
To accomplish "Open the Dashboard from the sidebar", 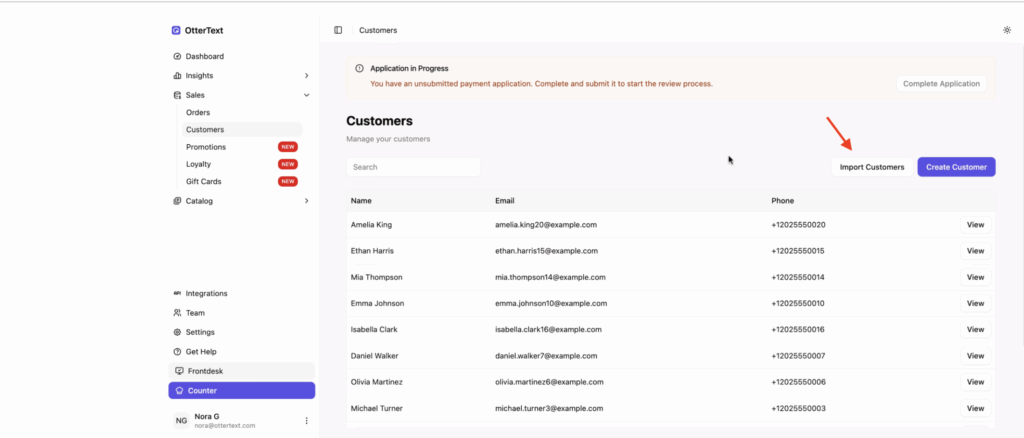I will click(204, 56).
